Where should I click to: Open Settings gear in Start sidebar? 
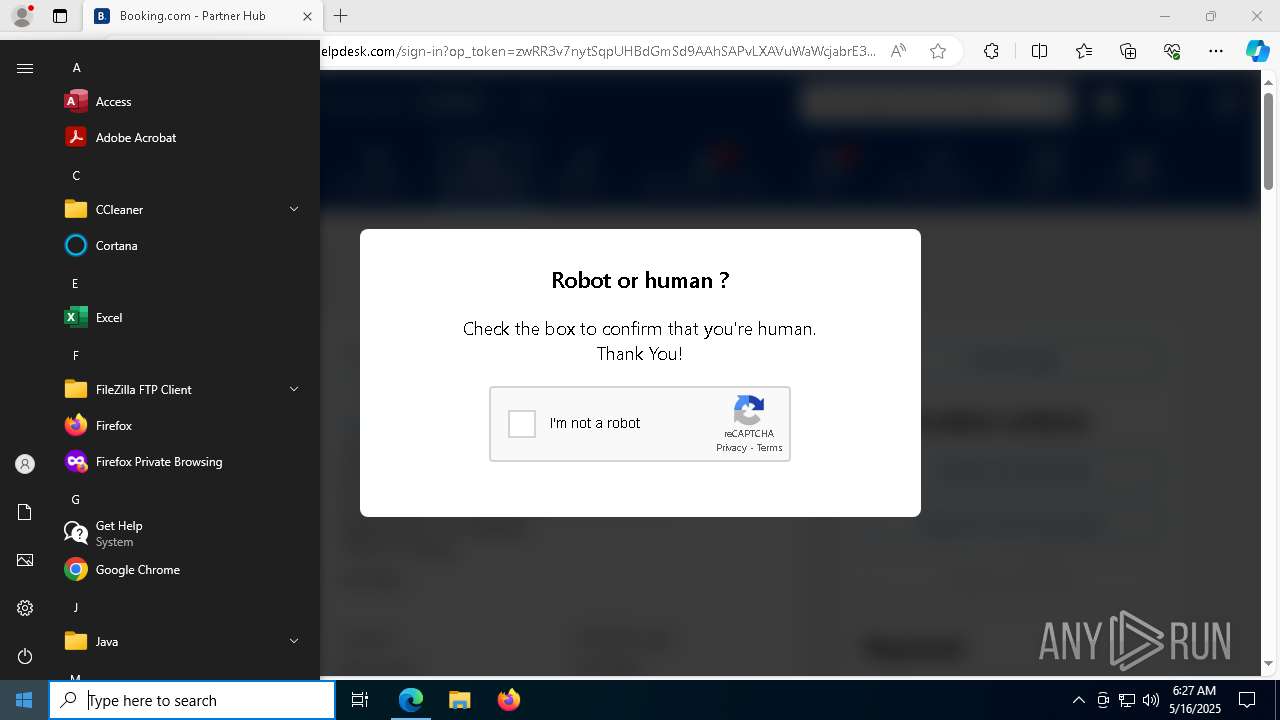click(25, 608)
